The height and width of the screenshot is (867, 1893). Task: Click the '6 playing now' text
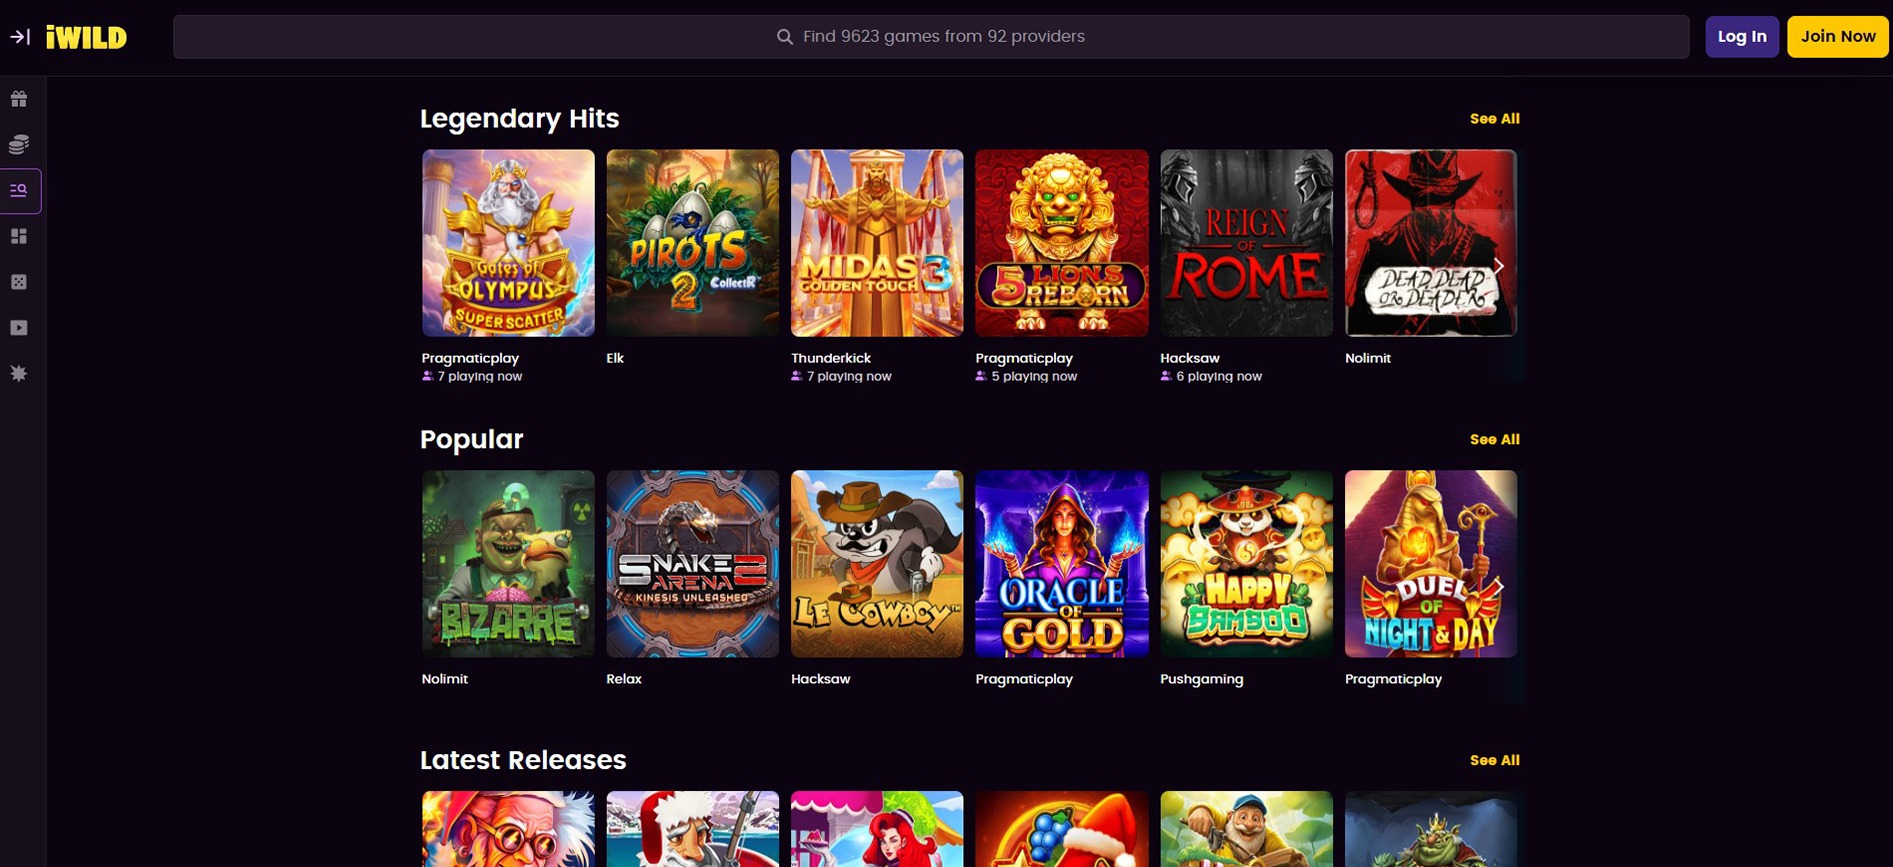(1219, 377)
